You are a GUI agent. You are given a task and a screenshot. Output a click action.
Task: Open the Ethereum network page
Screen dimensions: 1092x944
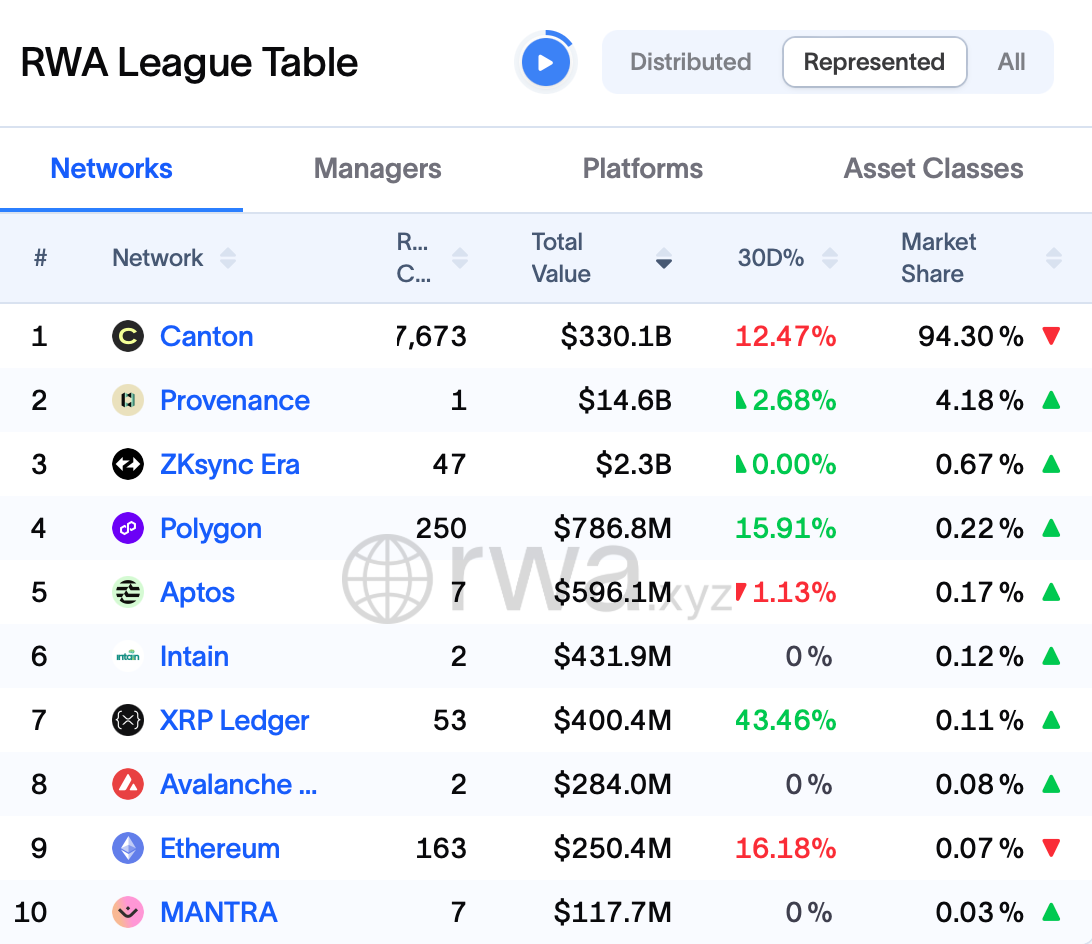click(220, 848)
